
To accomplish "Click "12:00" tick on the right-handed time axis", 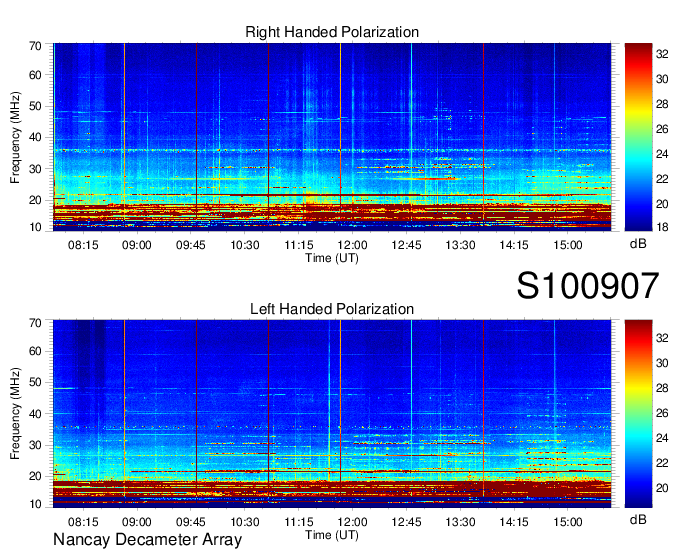I will (353, 245).
